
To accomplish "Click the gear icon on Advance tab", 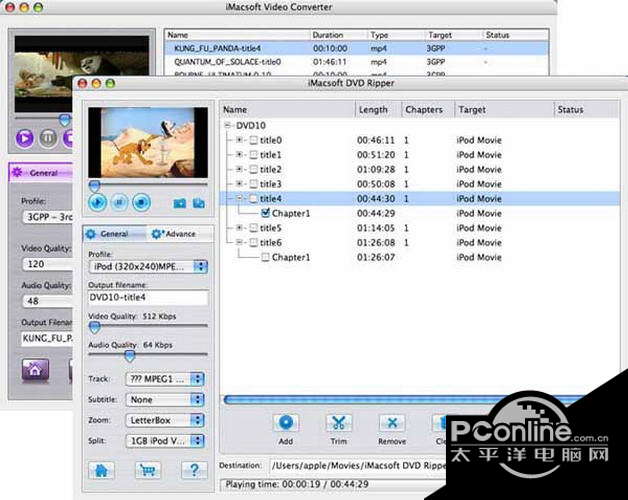I will [156, 234].
